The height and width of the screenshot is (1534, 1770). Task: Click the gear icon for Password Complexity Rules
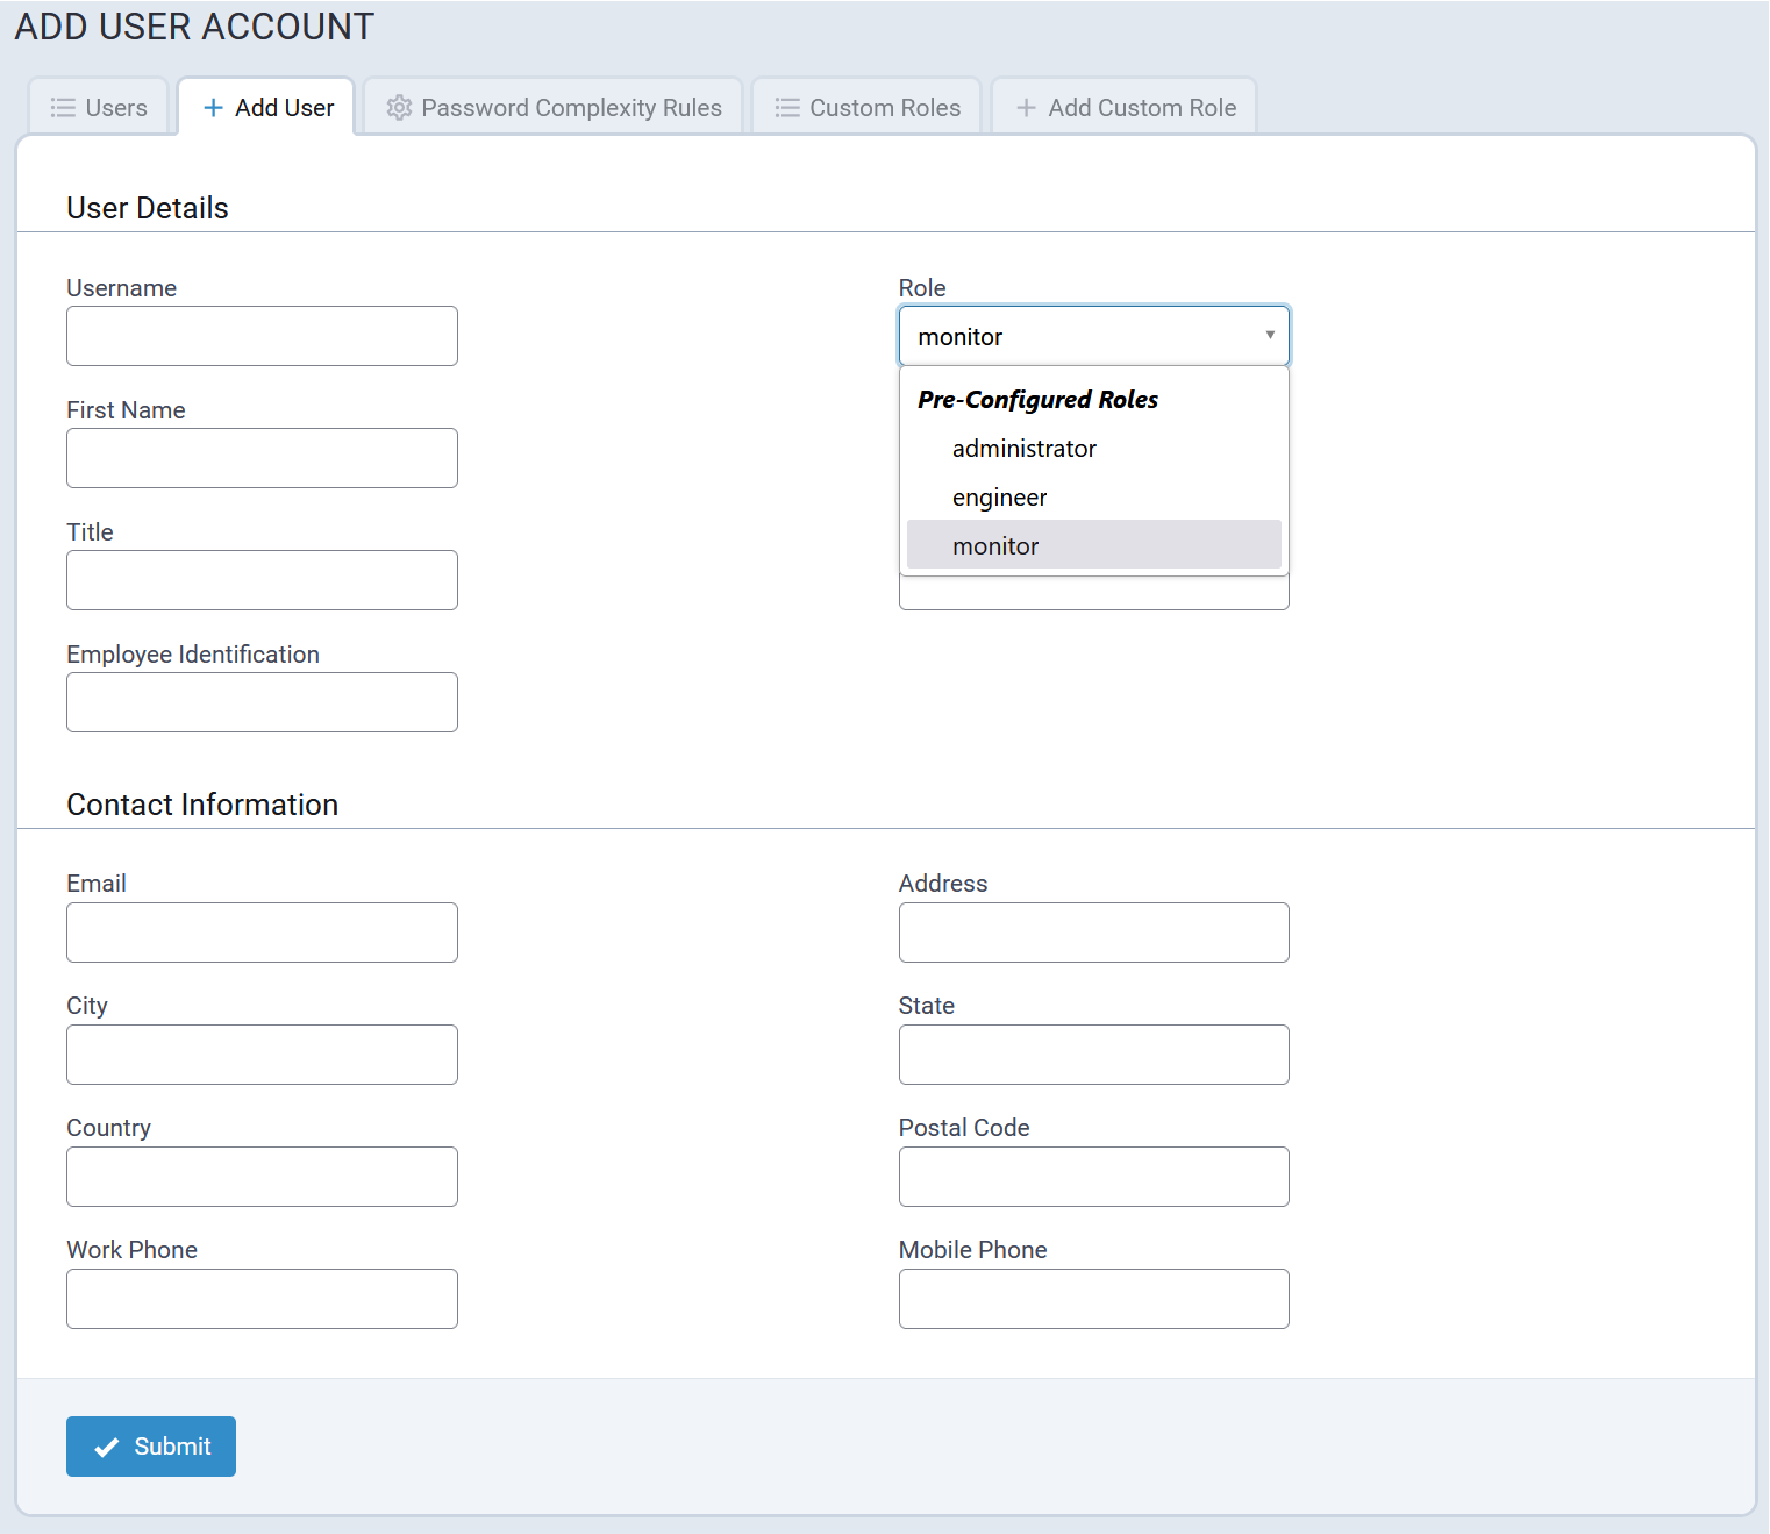[399, 108]
